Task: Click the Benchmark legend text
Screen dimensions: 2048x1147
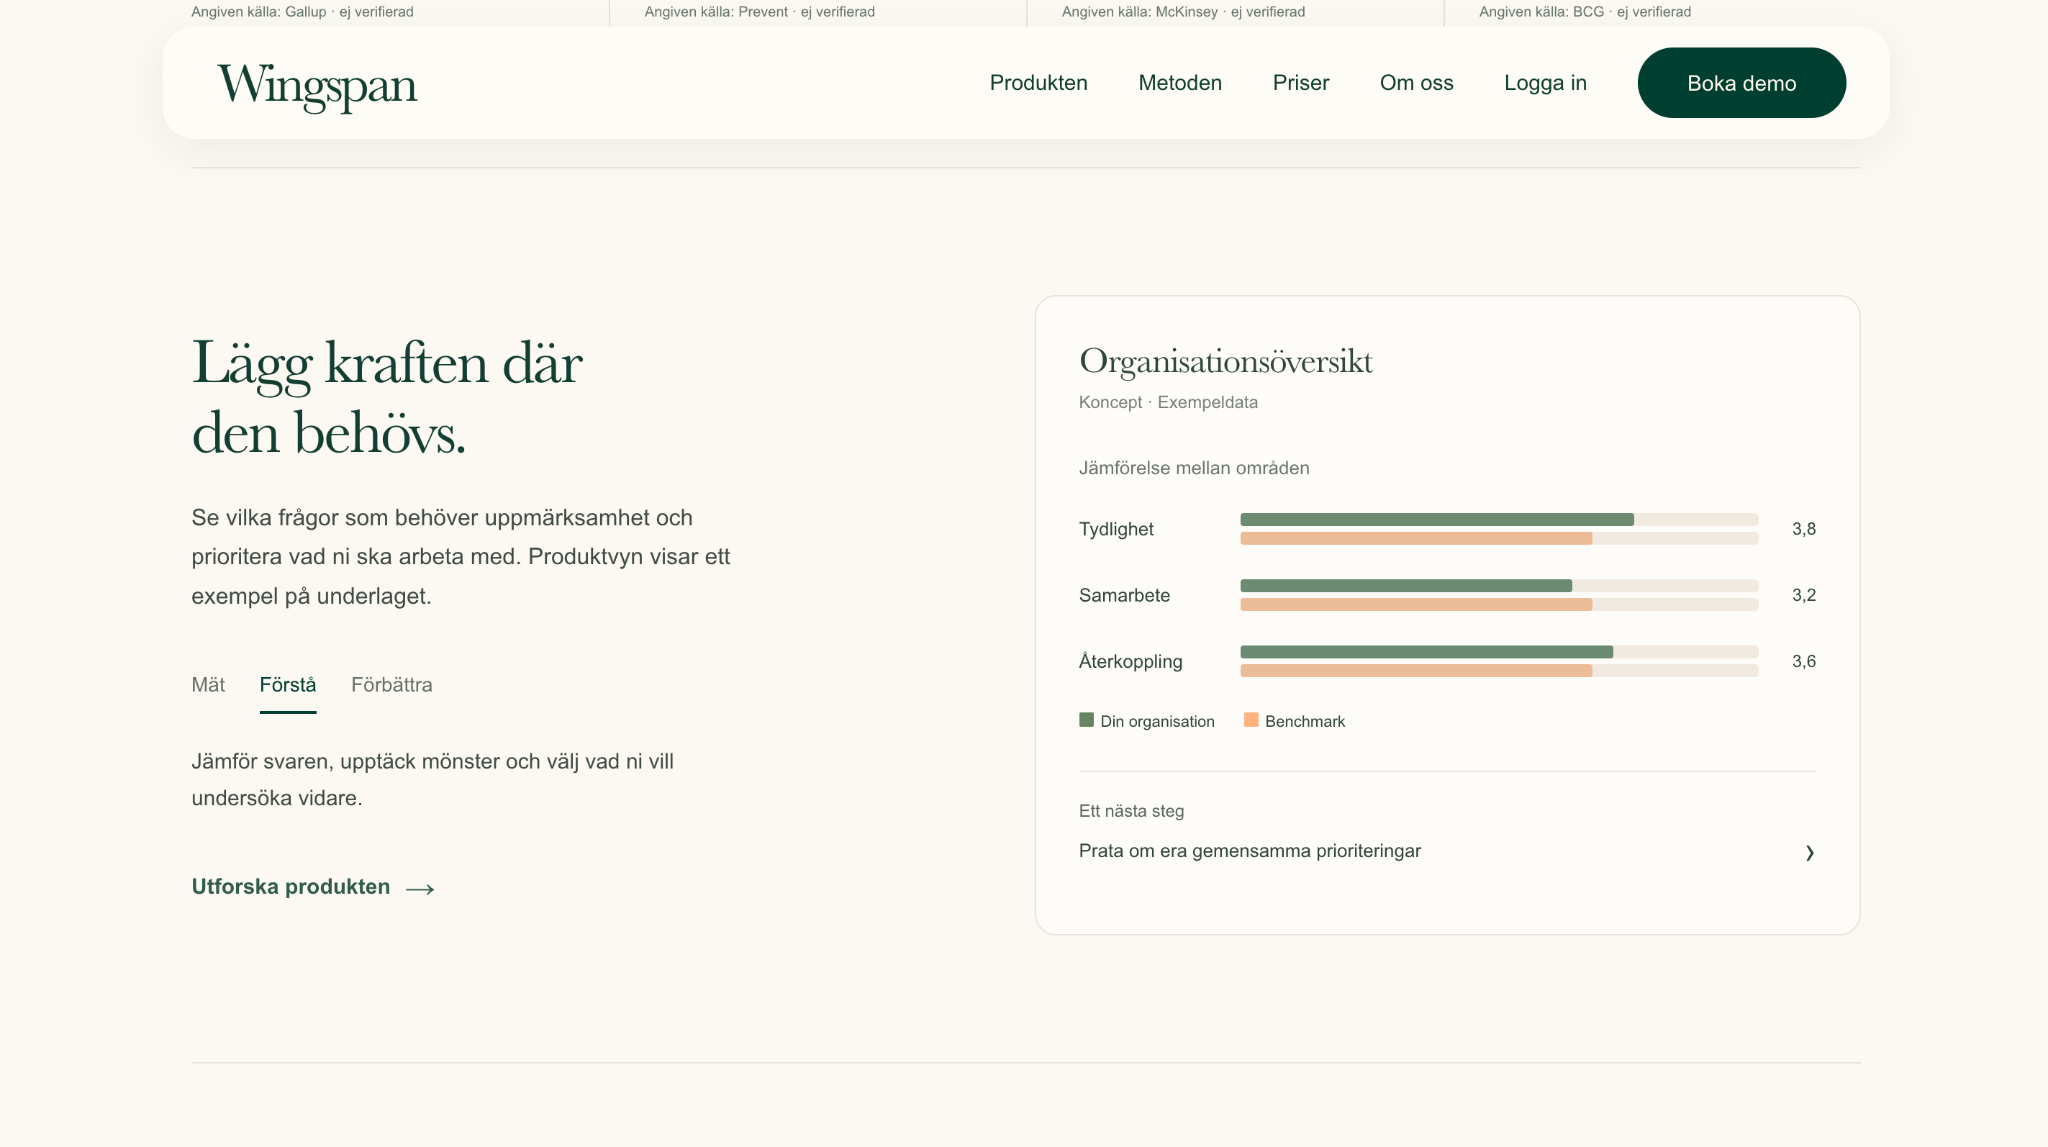Action: 1305,721
